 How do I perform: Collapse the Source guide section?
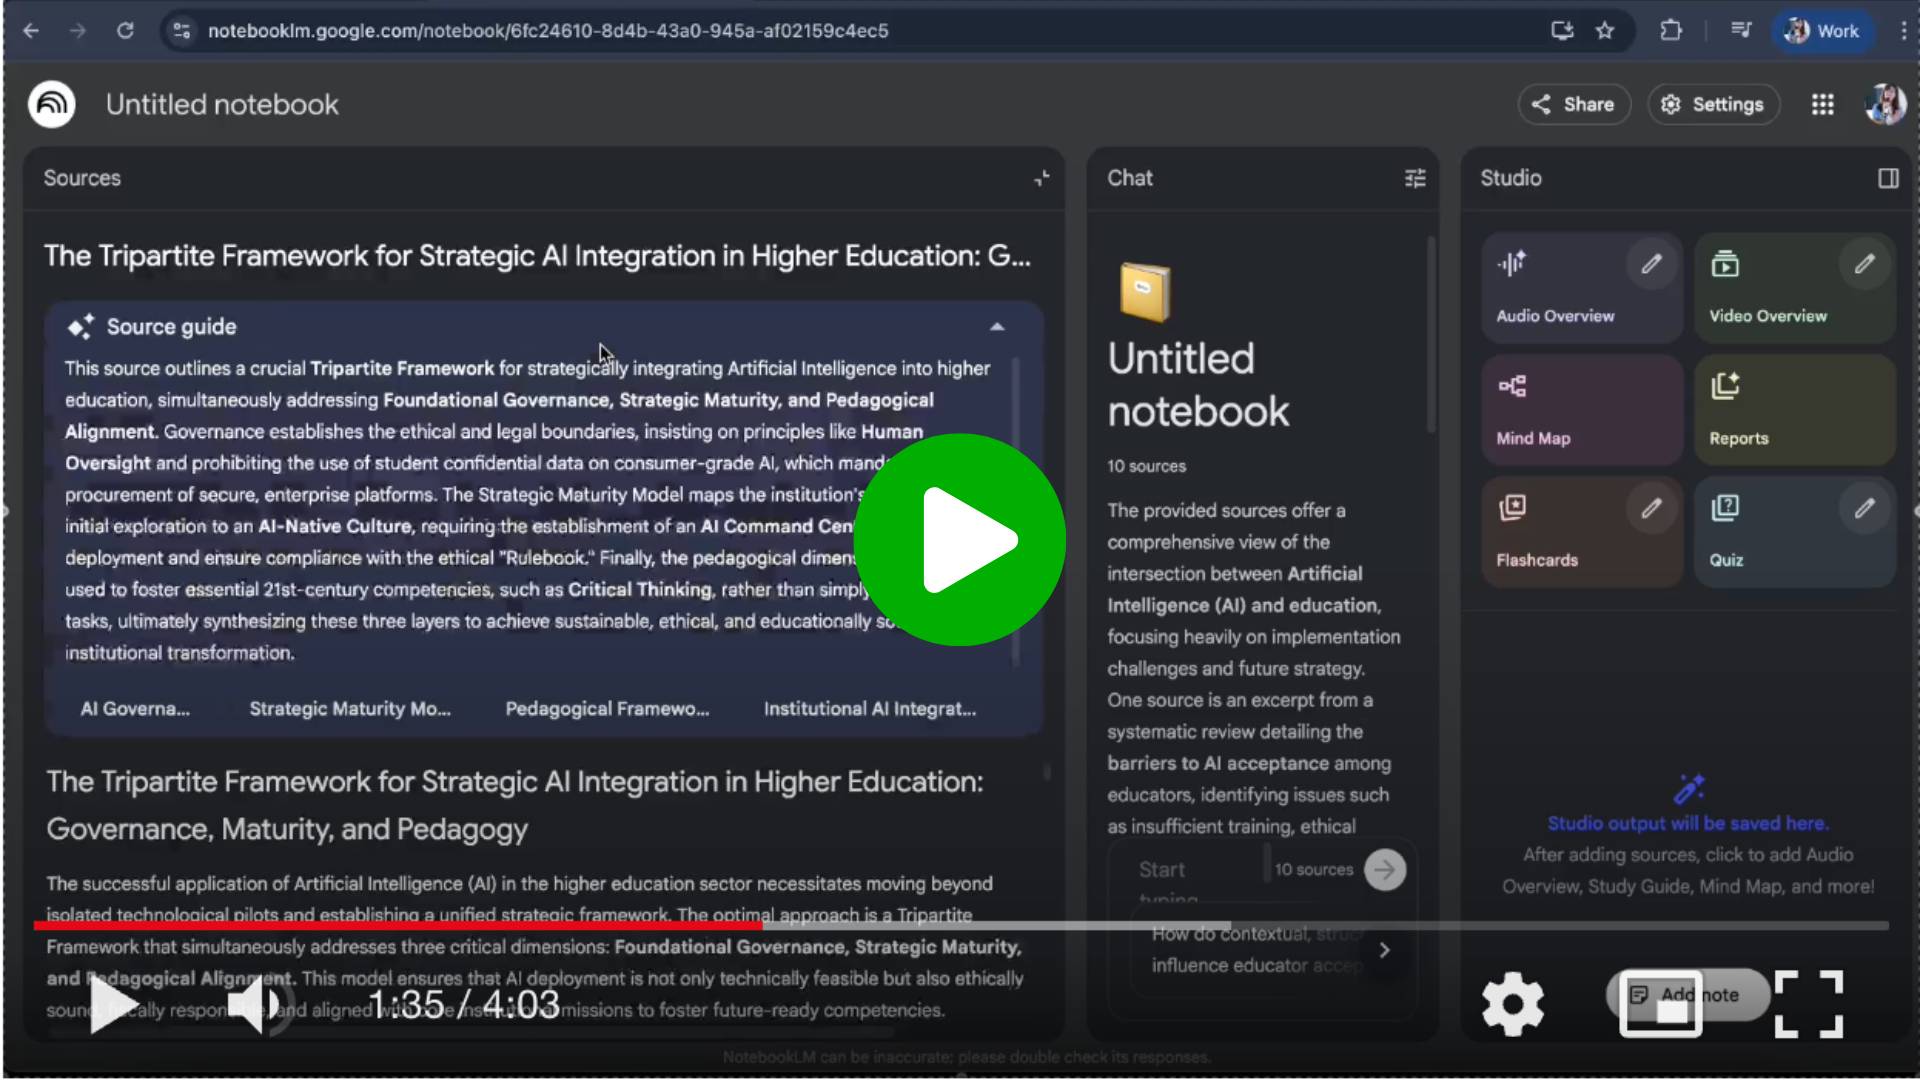click(996, 327)
